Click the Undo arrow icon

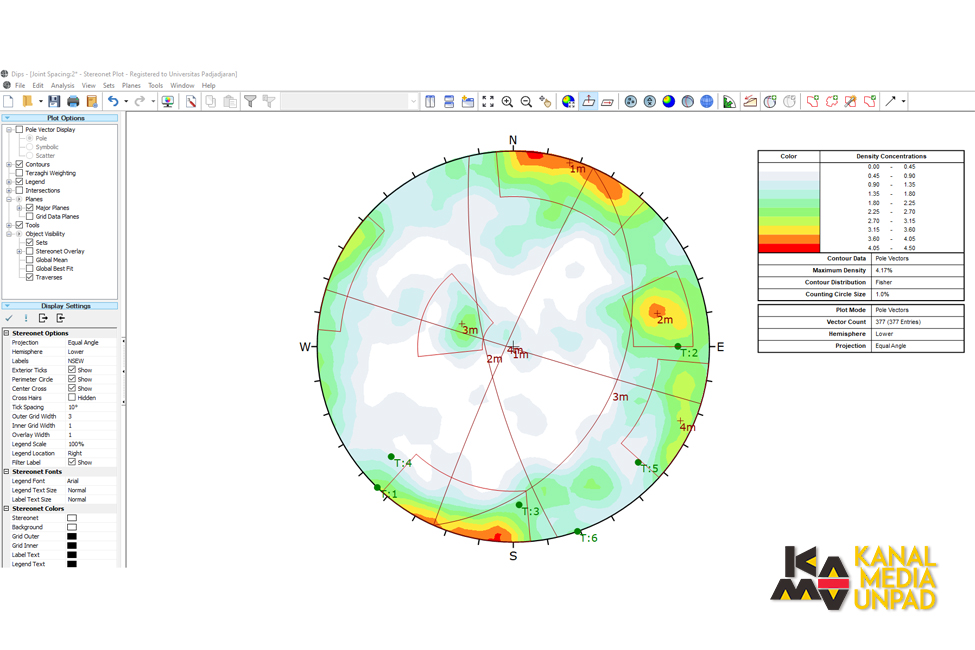(113, 102)
